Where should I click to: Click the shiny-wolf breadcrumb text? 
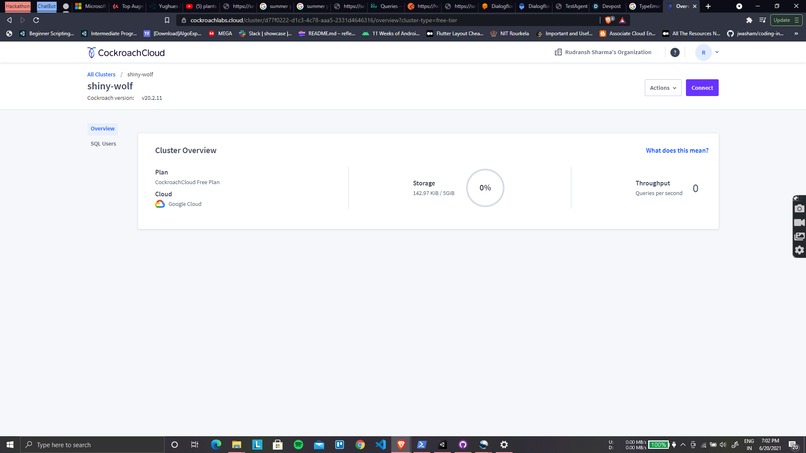tap(140, 75)
